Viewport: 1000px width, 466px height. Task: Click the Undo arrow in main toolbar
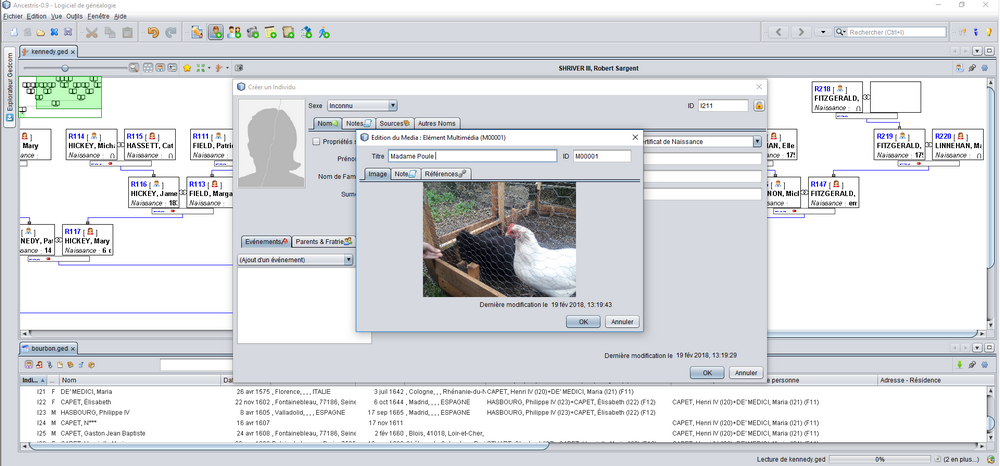(153, 32)
